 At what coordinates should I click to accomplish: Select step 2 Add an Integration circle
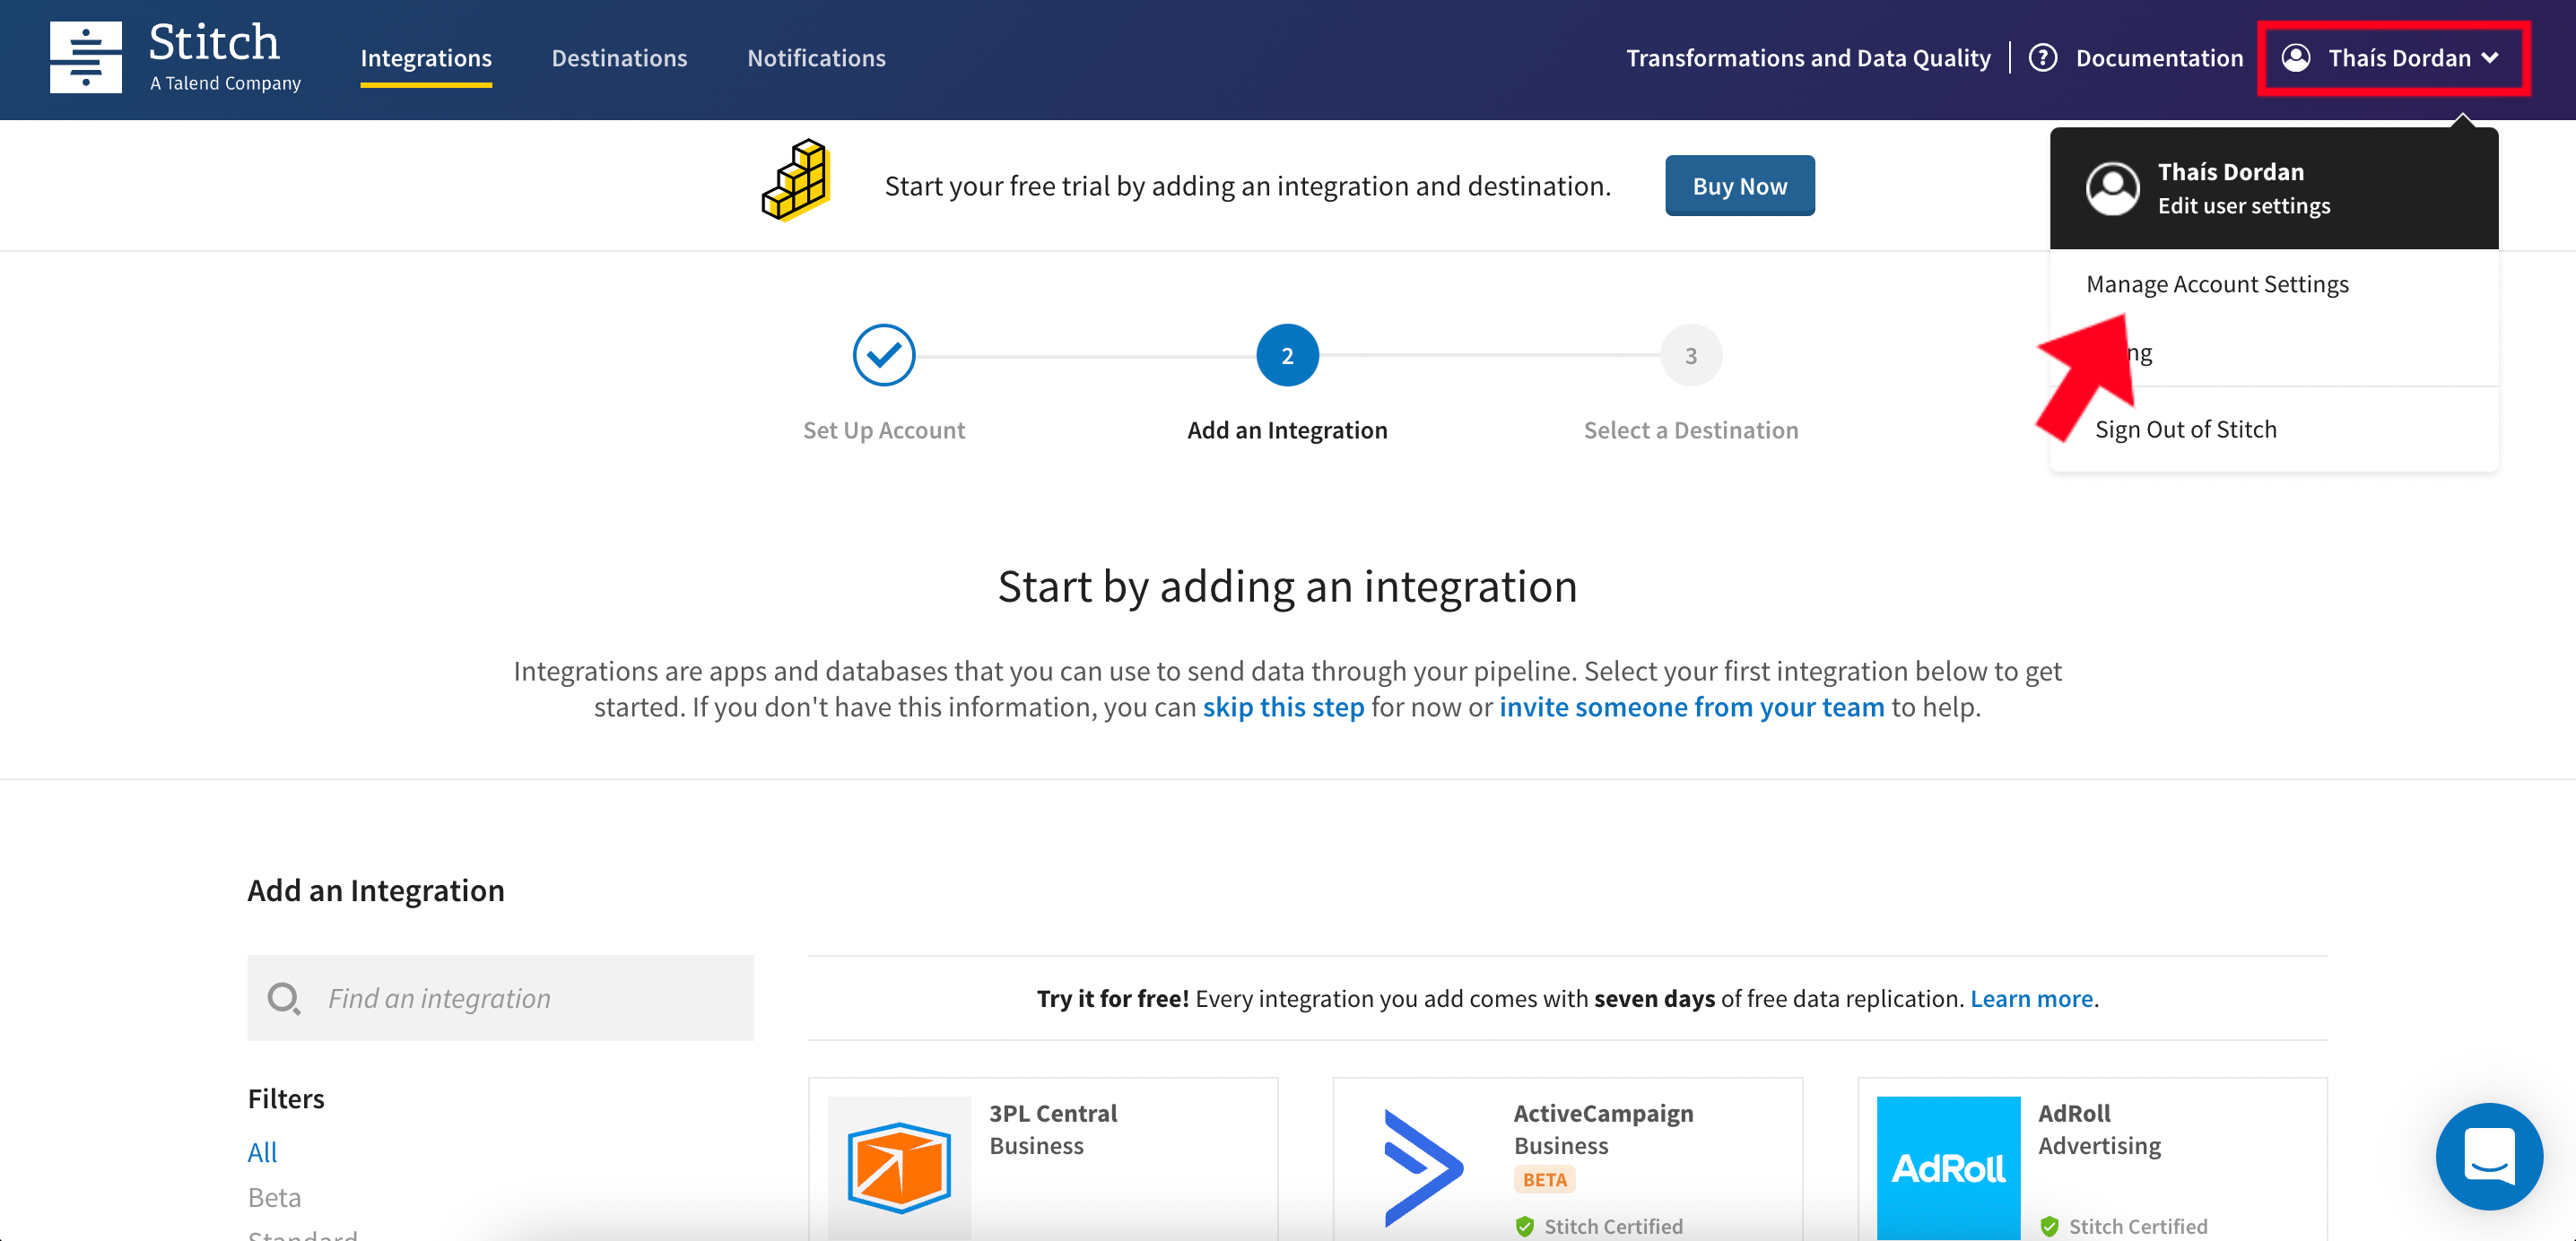[1286, 355]
